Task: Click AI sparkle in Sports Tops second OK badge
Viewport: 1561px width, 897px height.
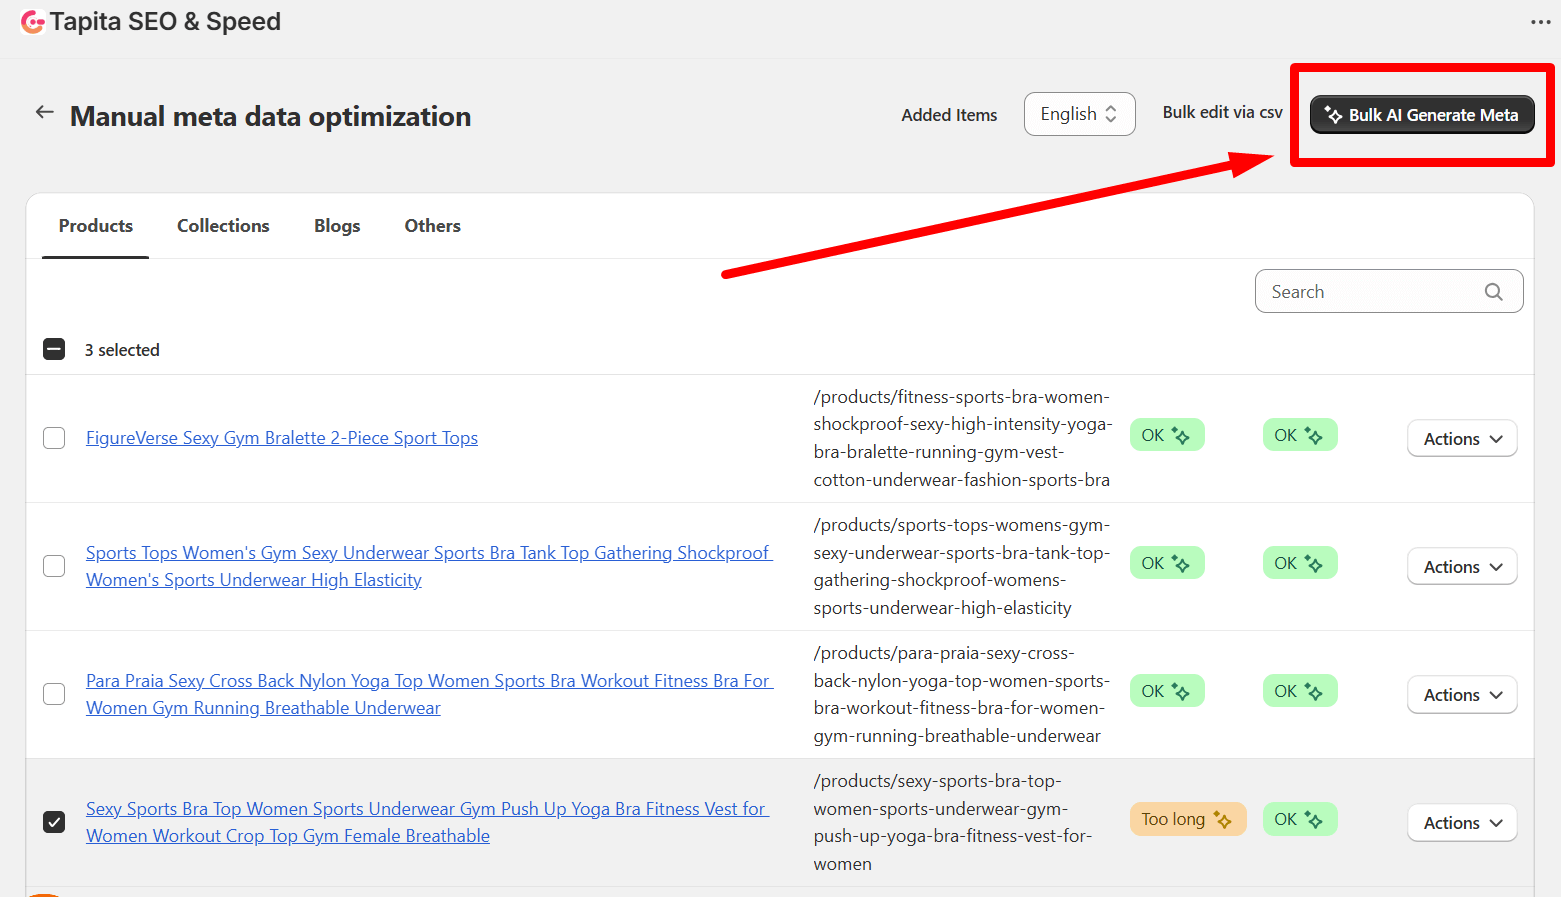Action: (x=1314, y=564)
